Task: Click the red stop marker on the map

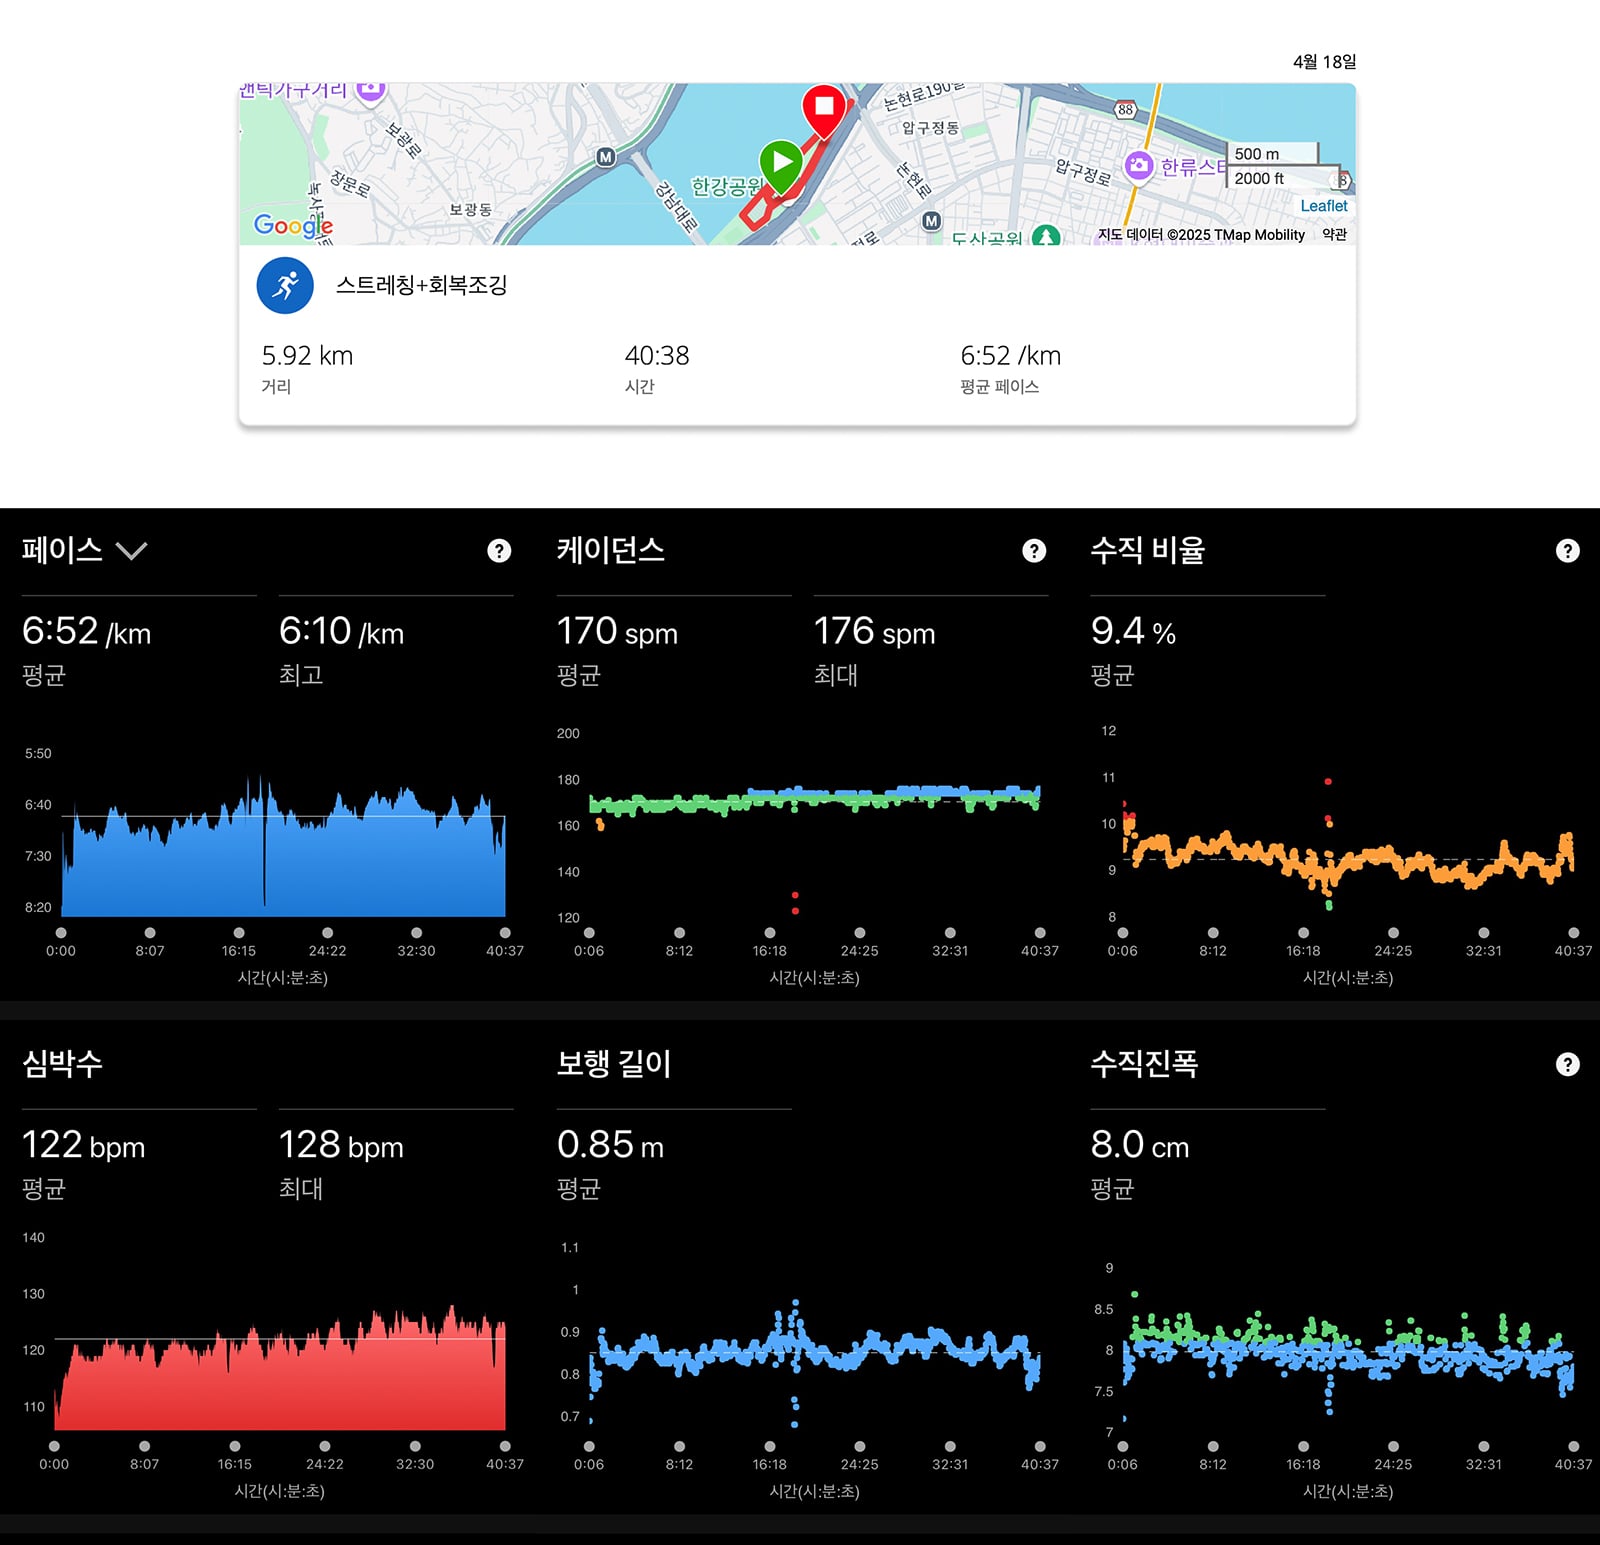Action: [x=824, y=110]
